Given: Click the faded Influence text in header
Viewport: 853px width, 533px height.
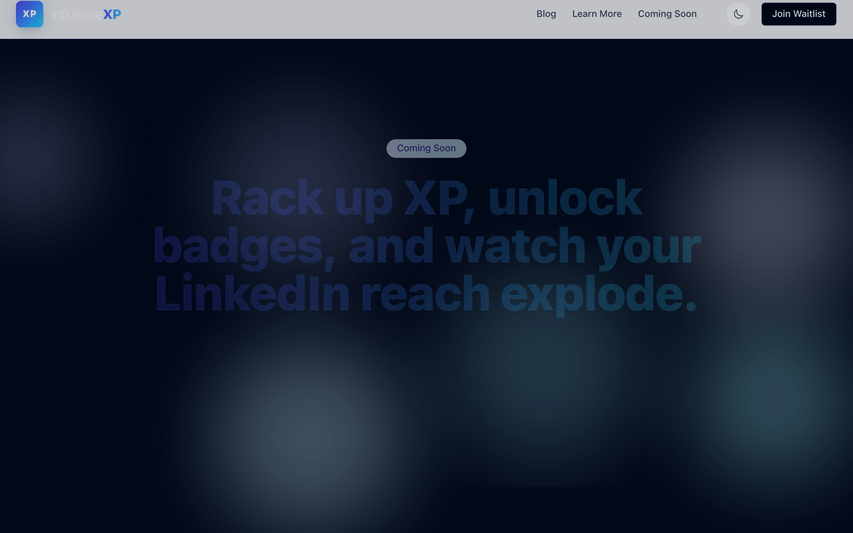Looking at the screenshot, I should 76,14.
